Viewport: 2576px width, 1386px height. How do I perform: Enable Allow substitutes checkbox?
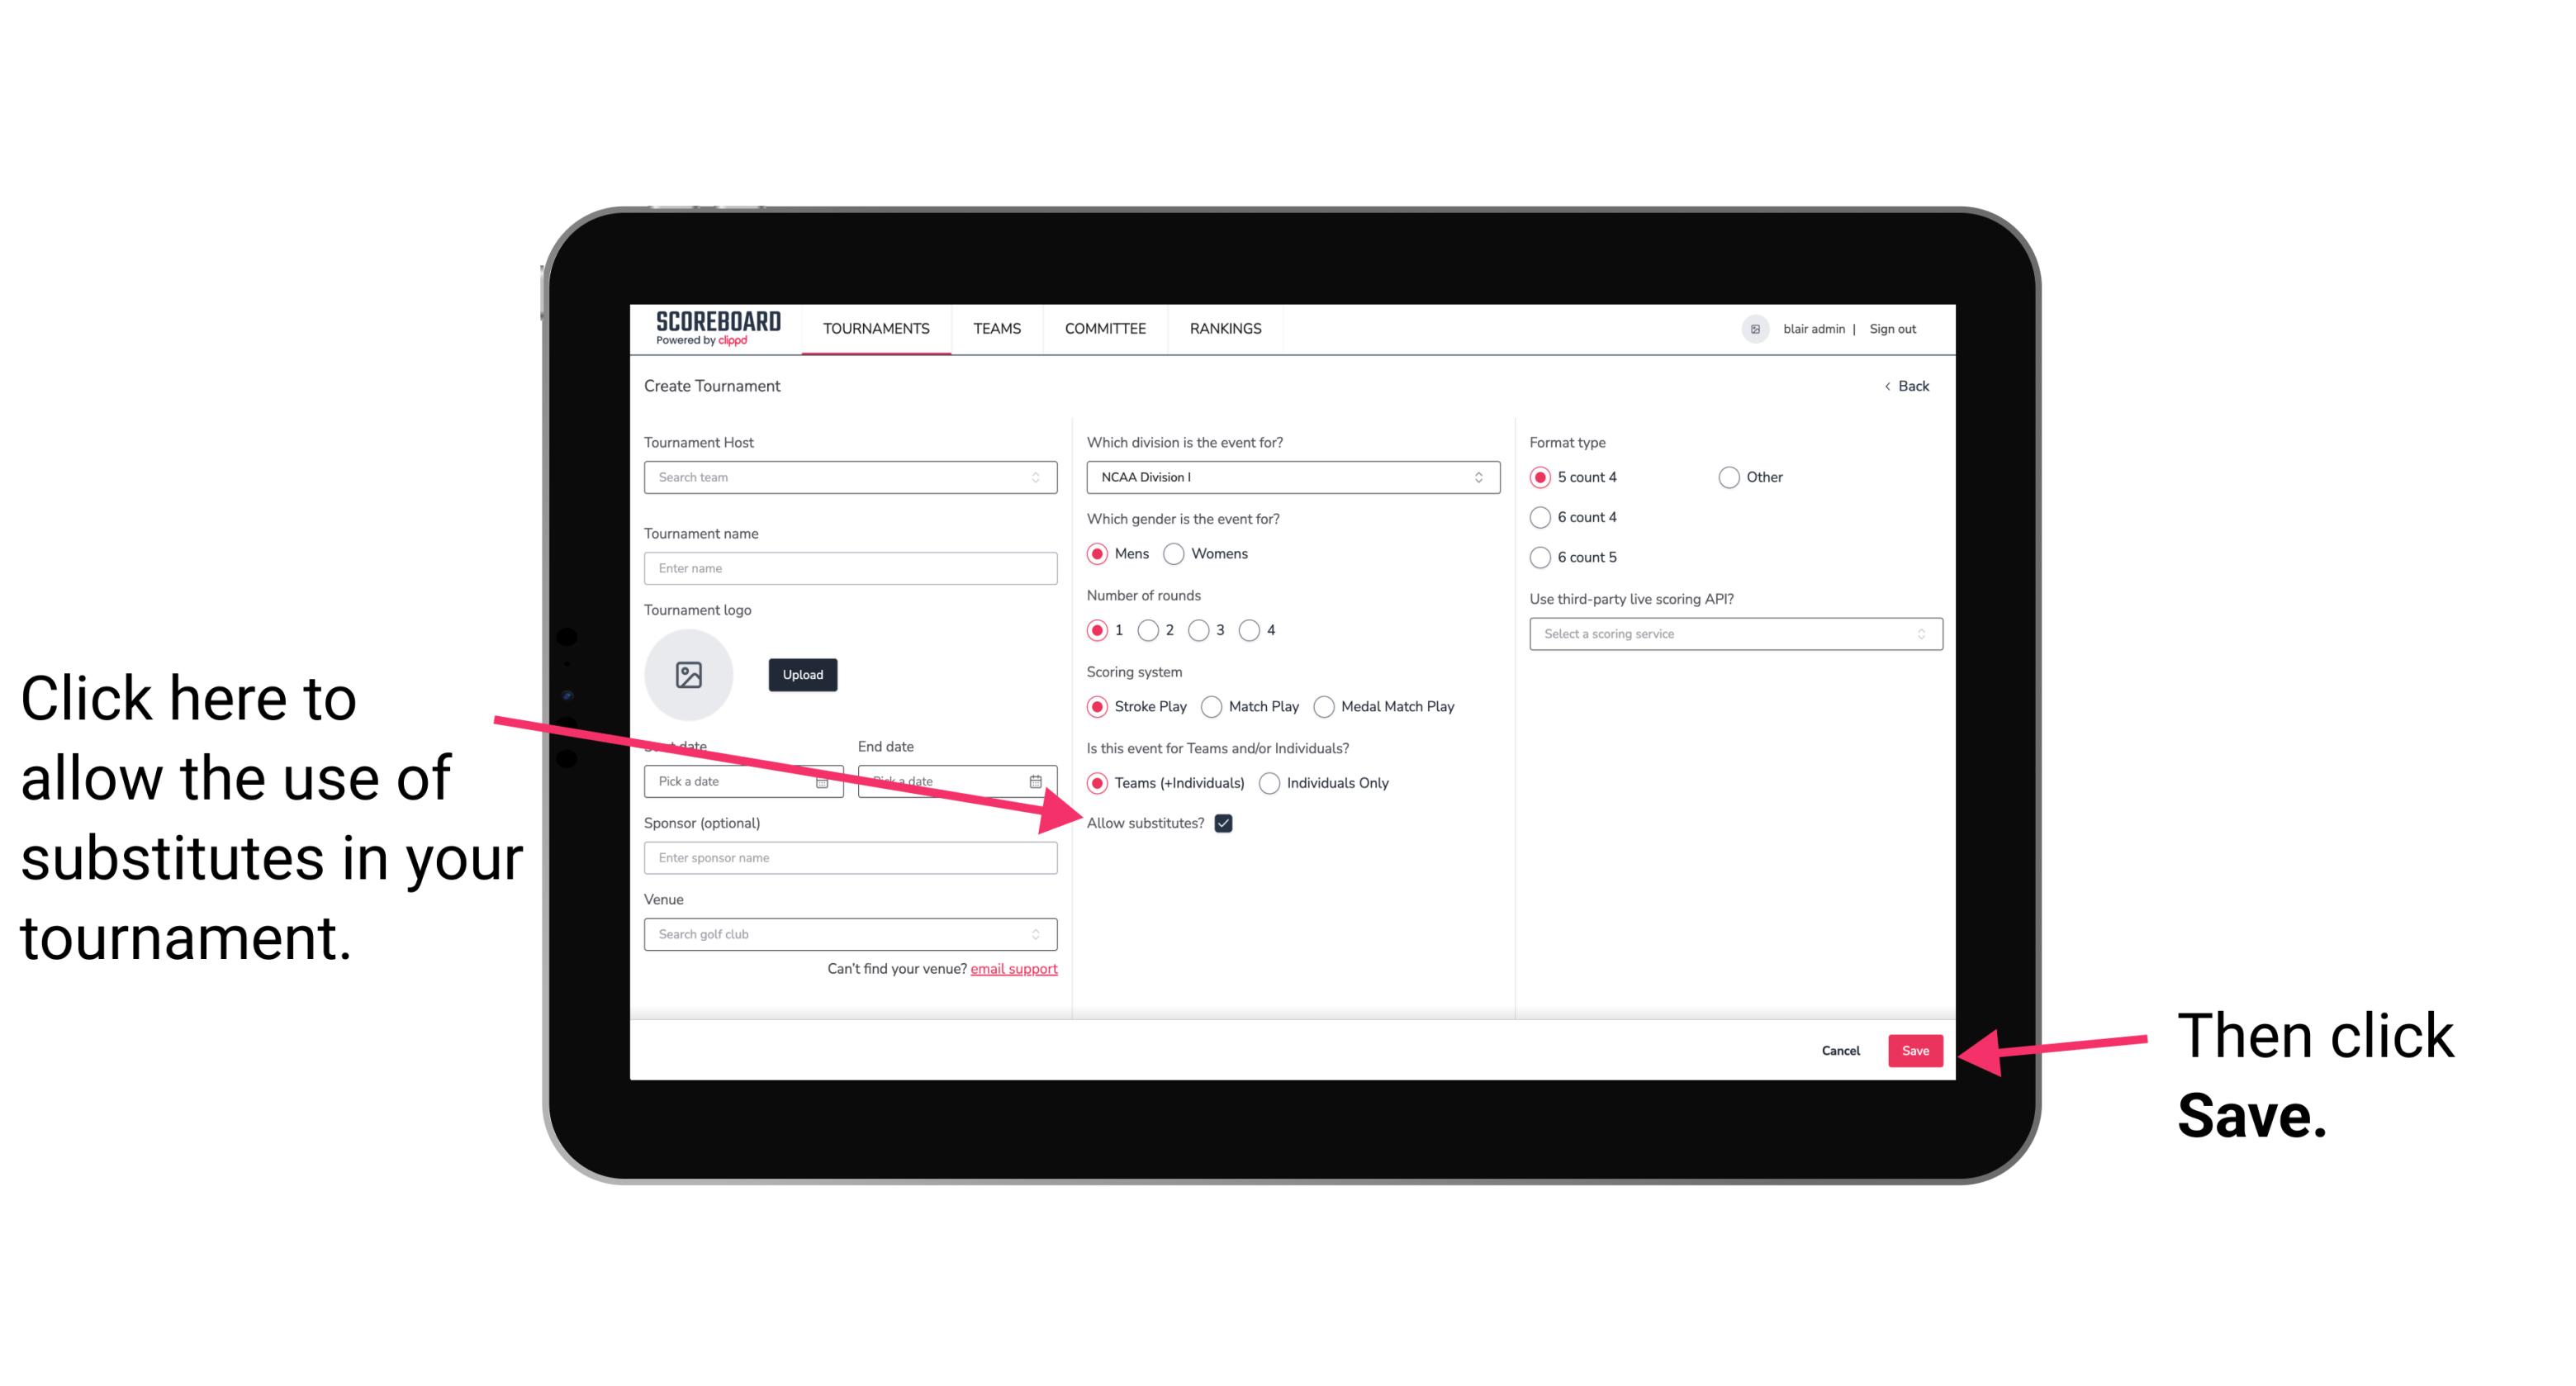pyautogui.click(x=1226, y=824)
